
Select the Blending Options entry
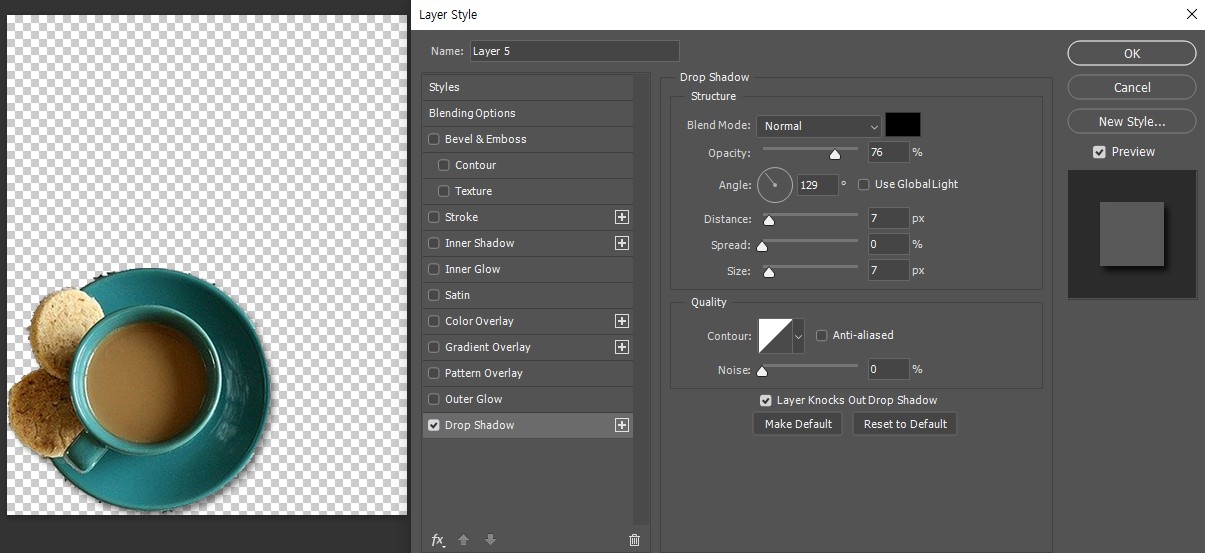[x=528, y=113]
